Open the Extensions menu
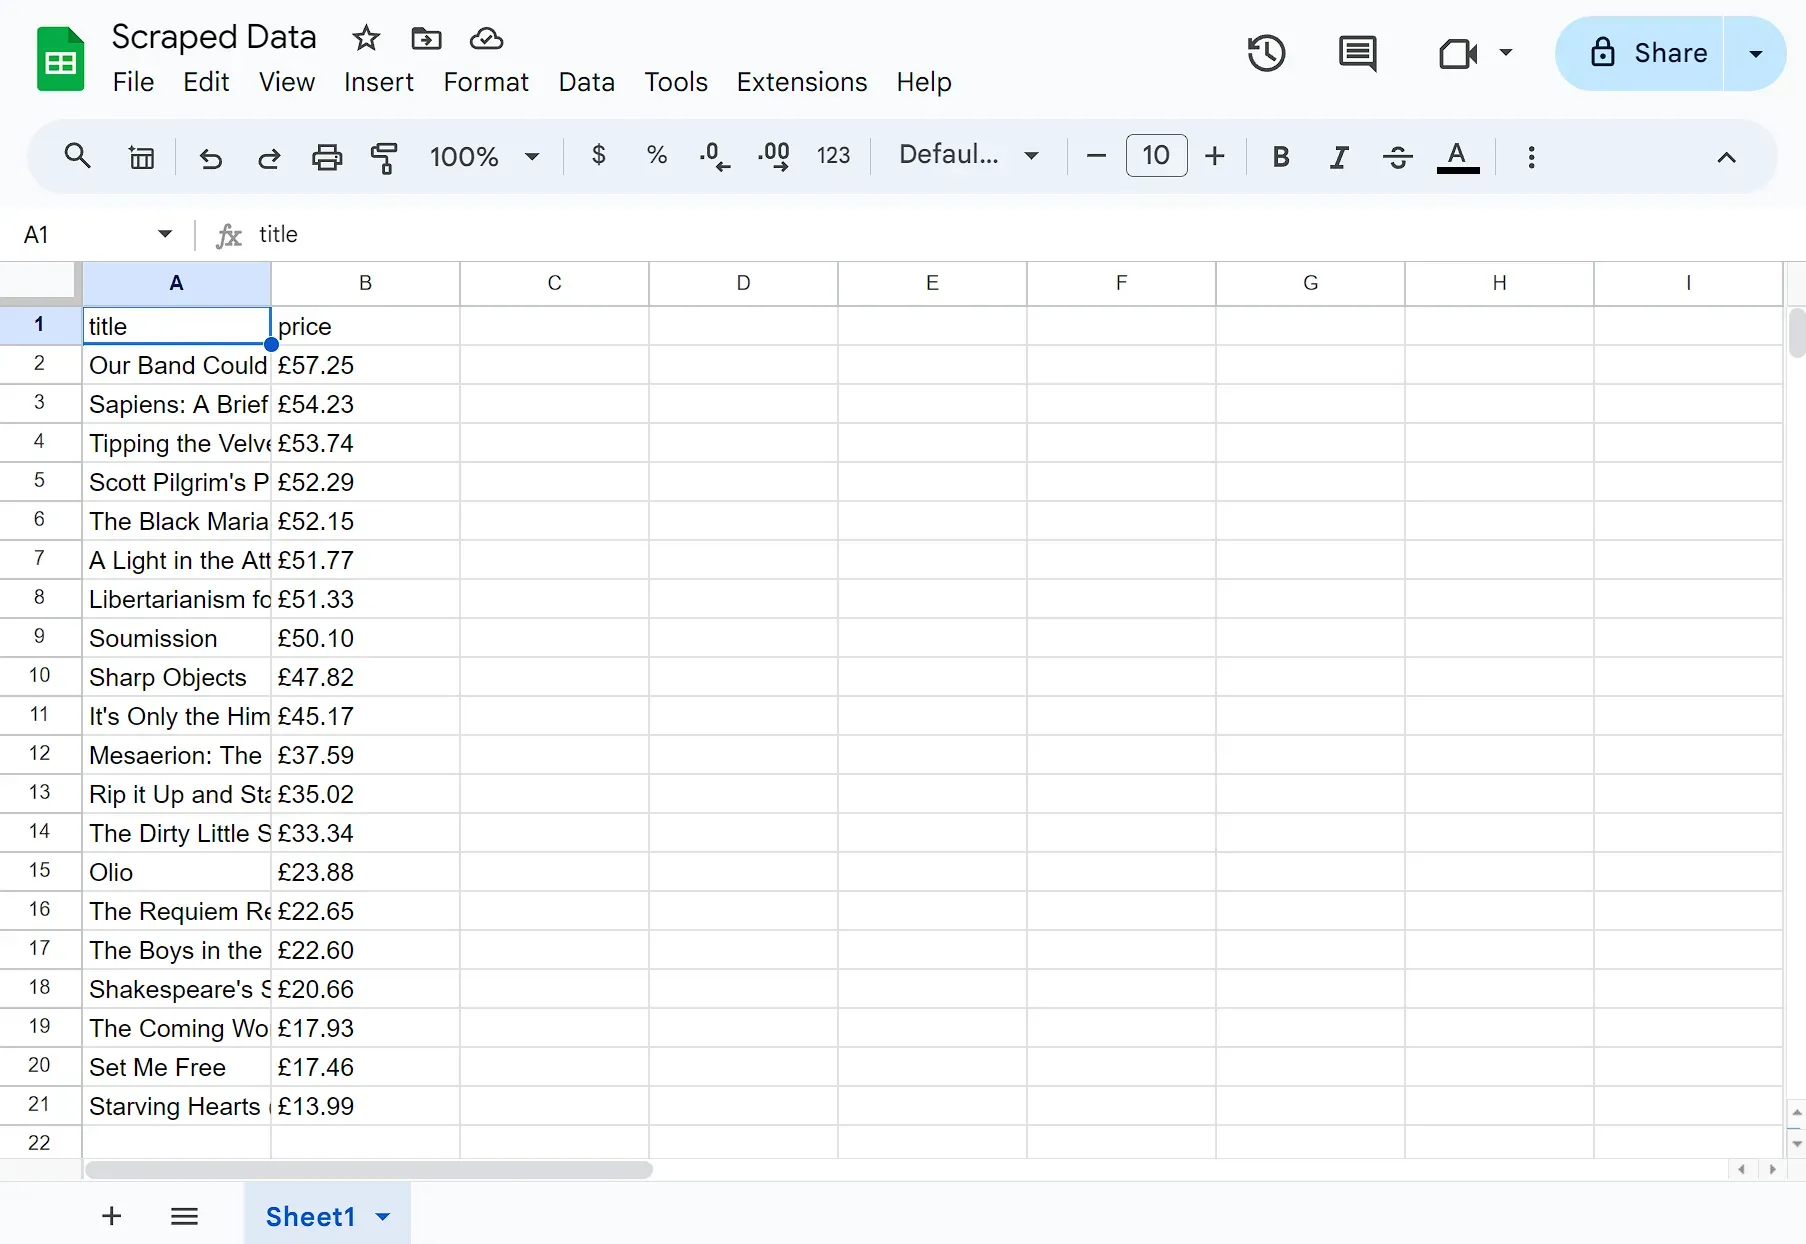The image size is (1806, 1244). coord(801,82)
